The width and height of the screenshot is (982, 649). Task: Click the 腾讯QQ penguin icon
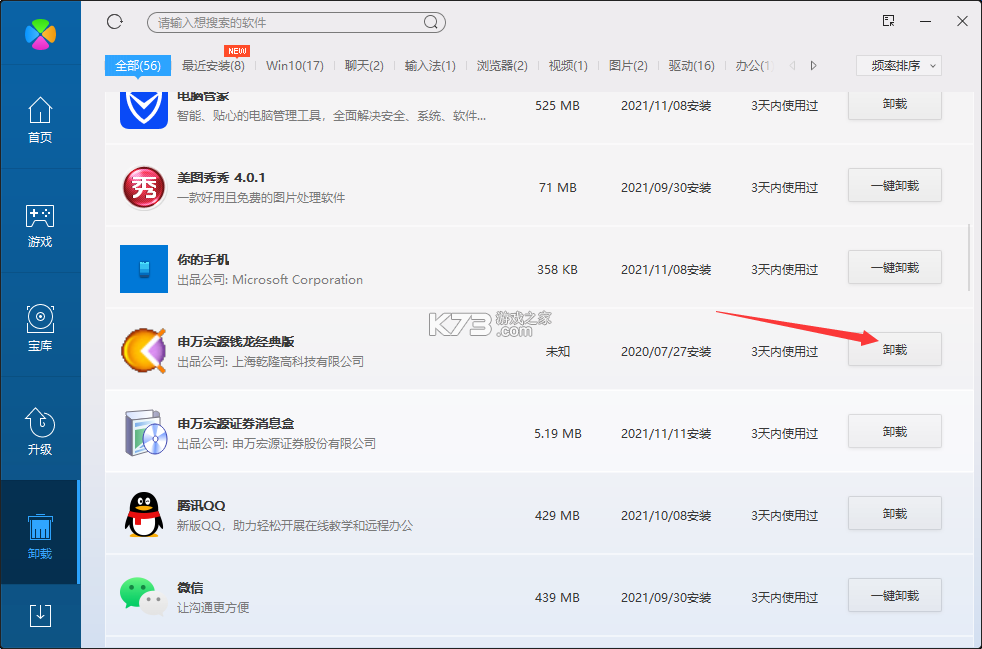[144, 515]
